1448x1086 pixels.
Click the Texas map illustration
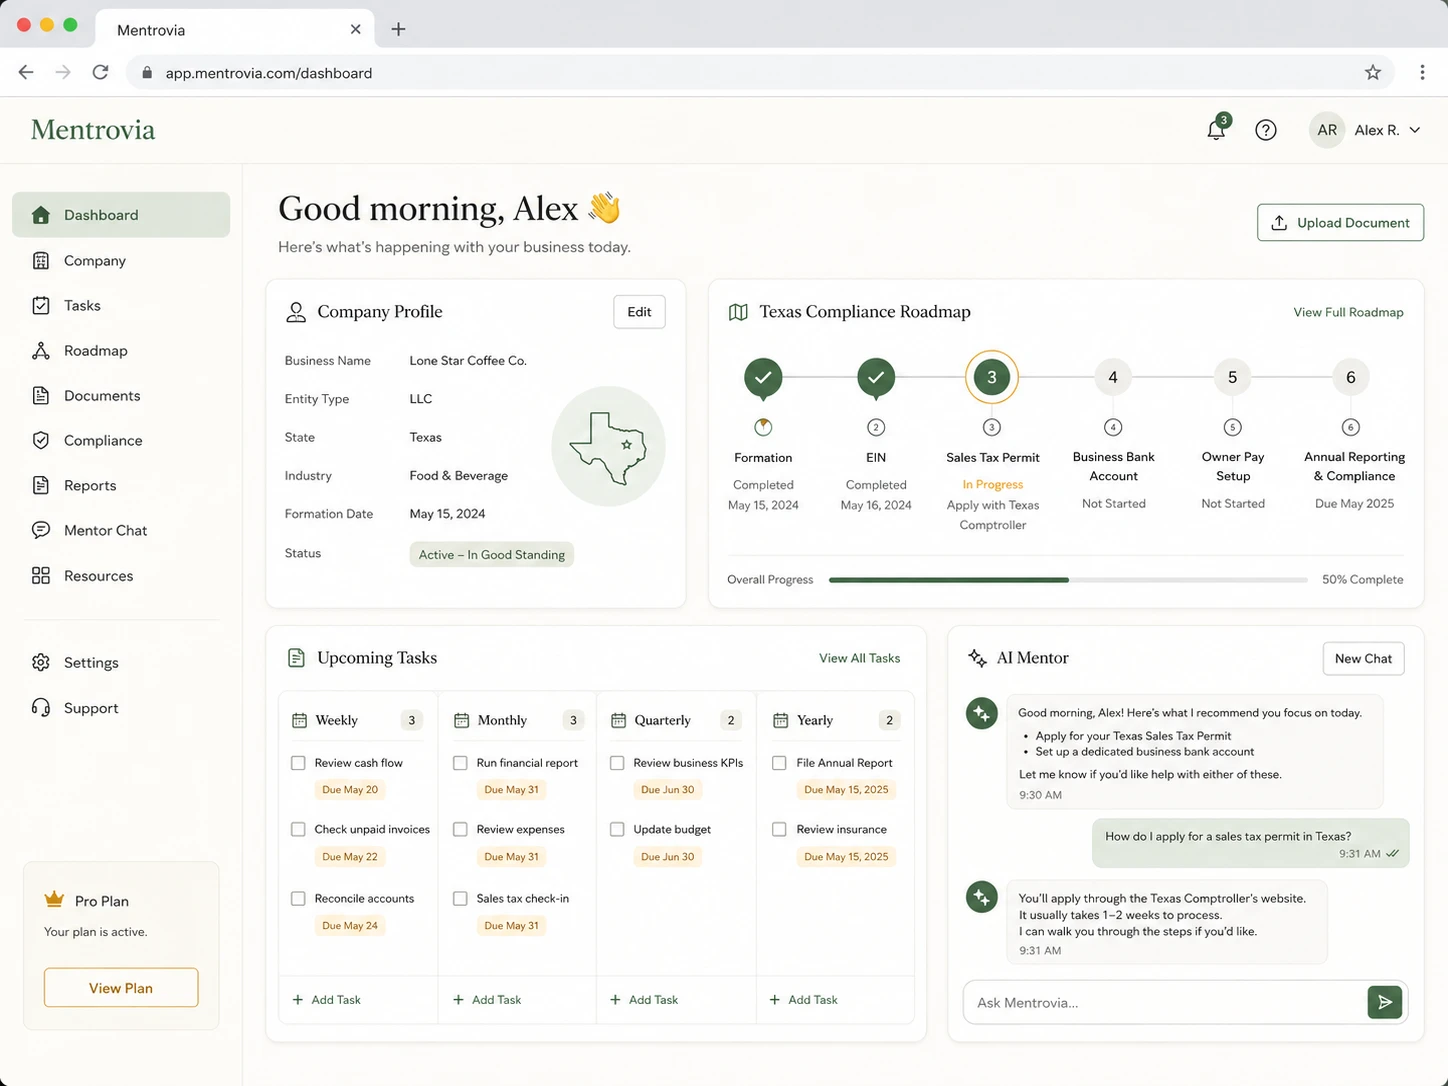click(608, 447)
